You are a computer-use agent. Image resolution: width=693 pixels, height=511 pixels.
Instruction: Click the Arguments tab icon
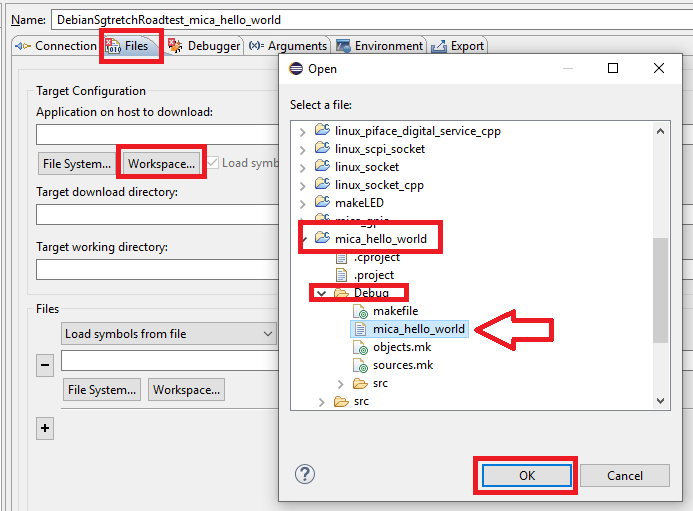[x=256, y=46]
